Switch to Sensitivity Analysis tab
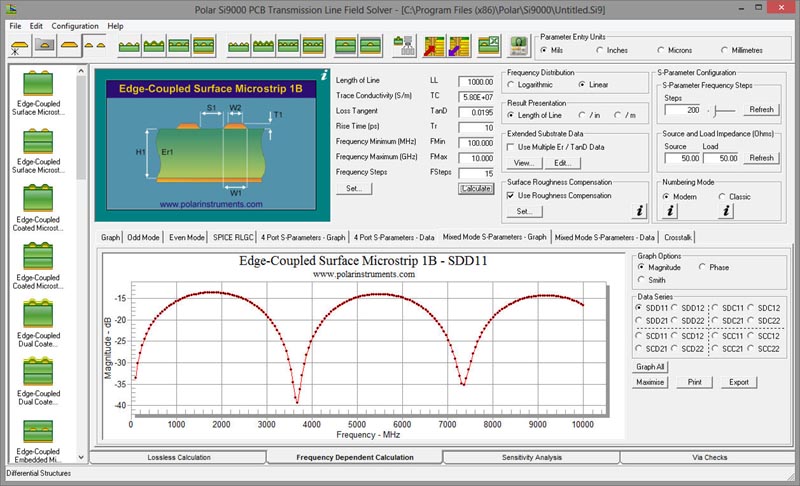 tap(532, 457)
